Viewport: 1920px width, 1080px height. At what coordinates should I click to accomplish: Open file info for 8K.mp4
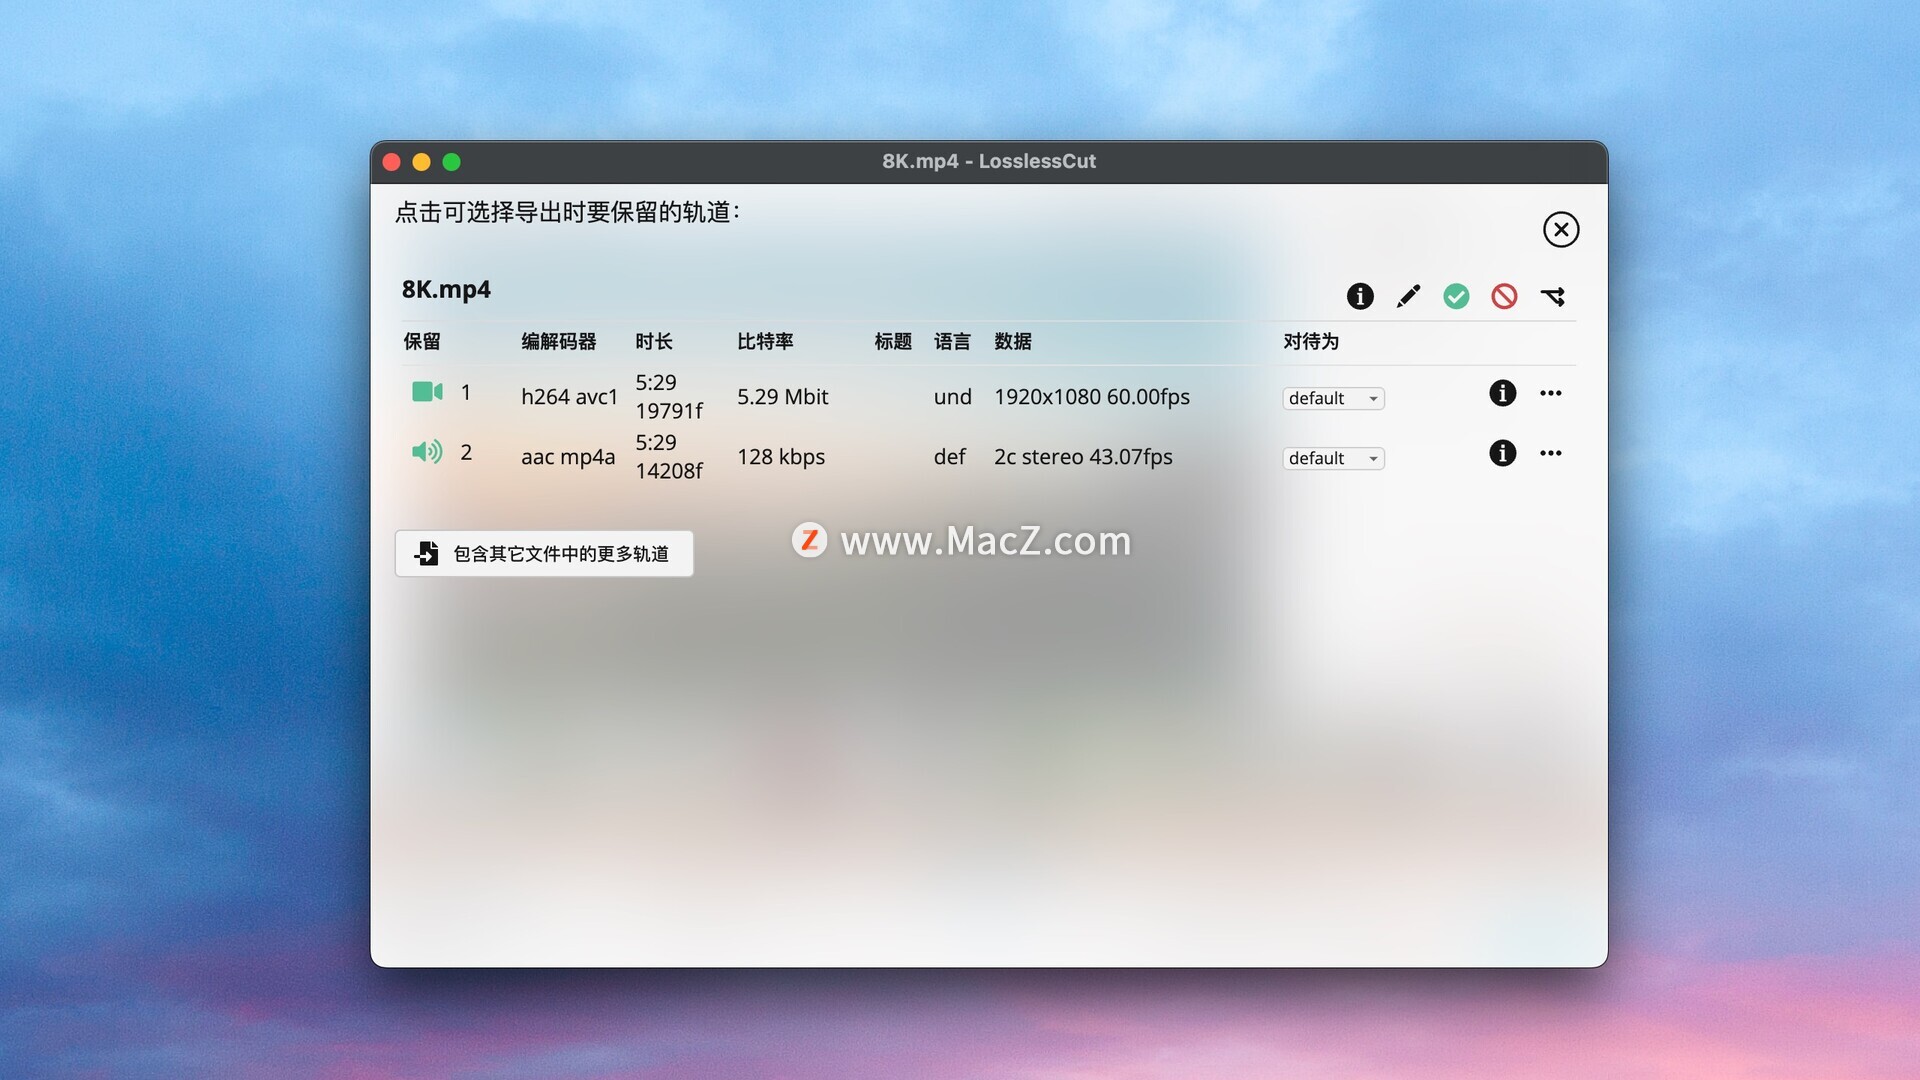point(1360,296)
